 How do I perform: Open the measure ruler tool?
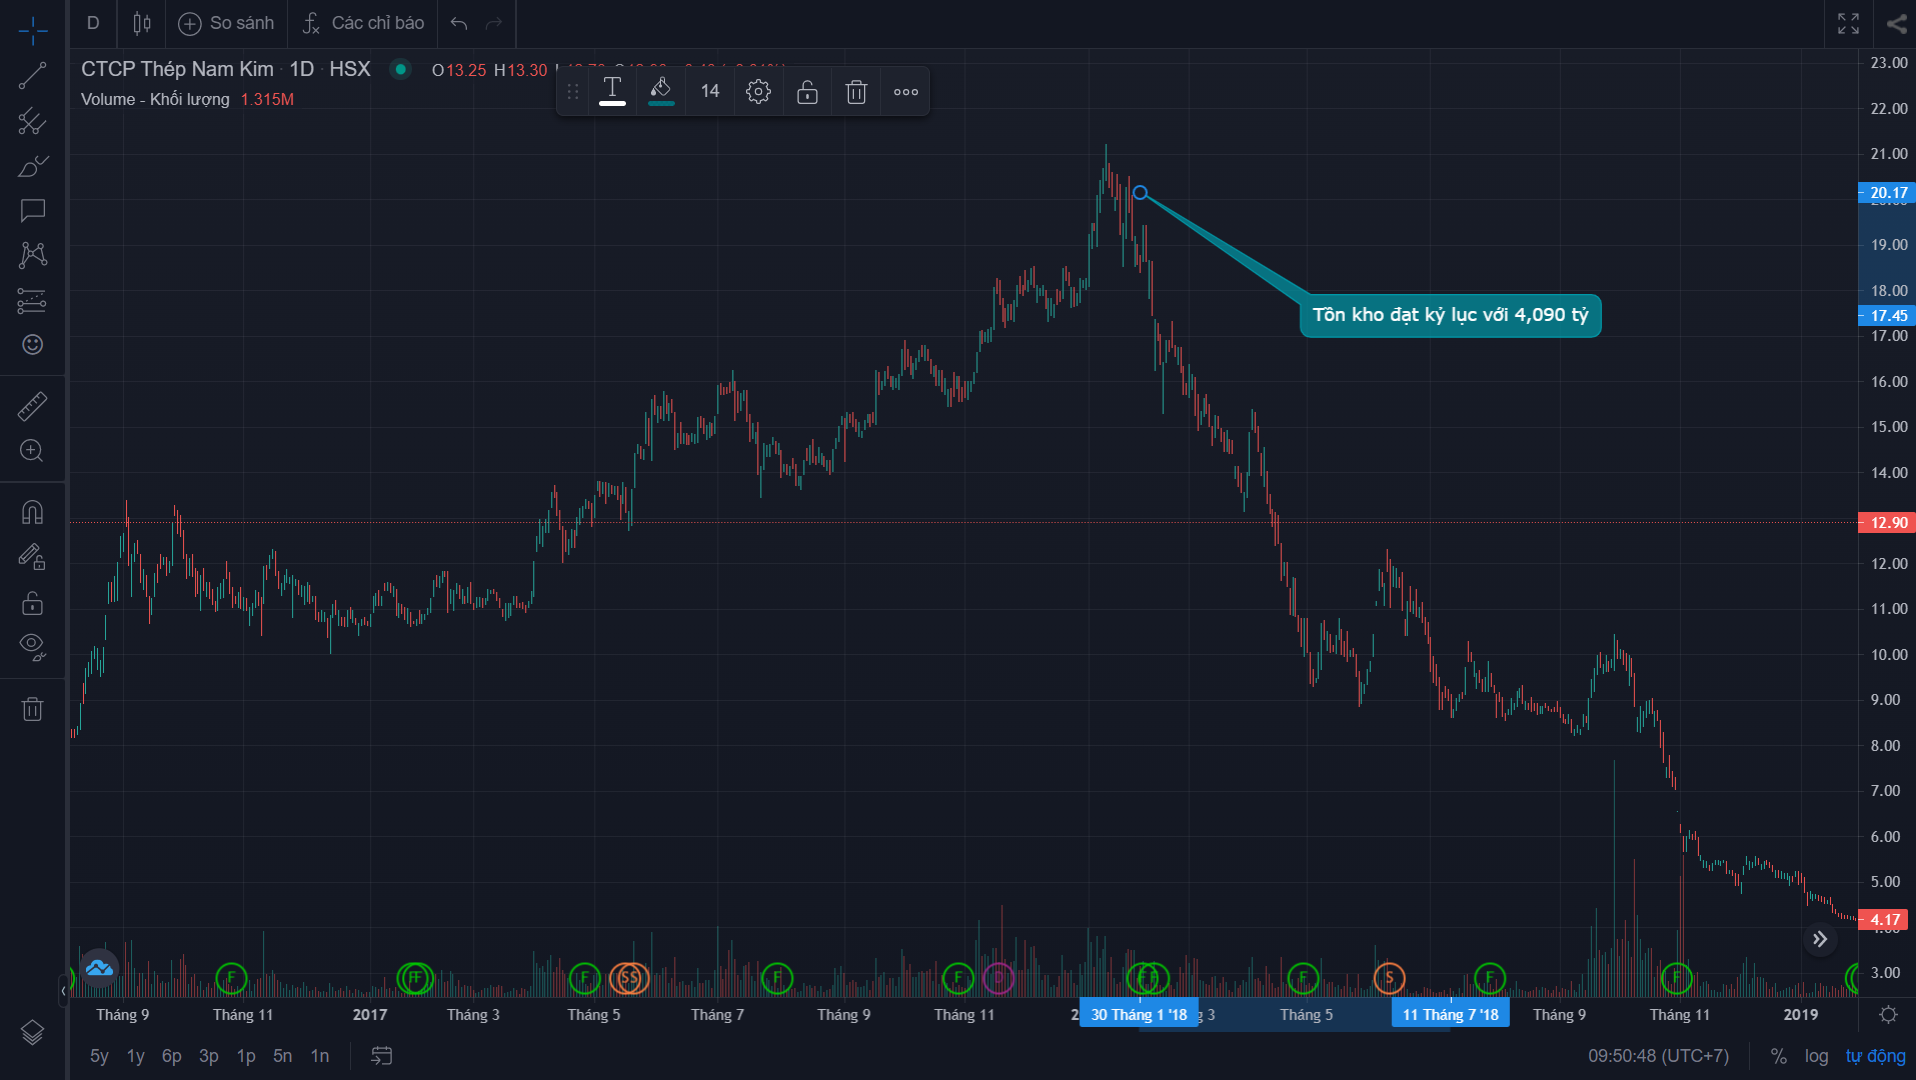(32, 406)
